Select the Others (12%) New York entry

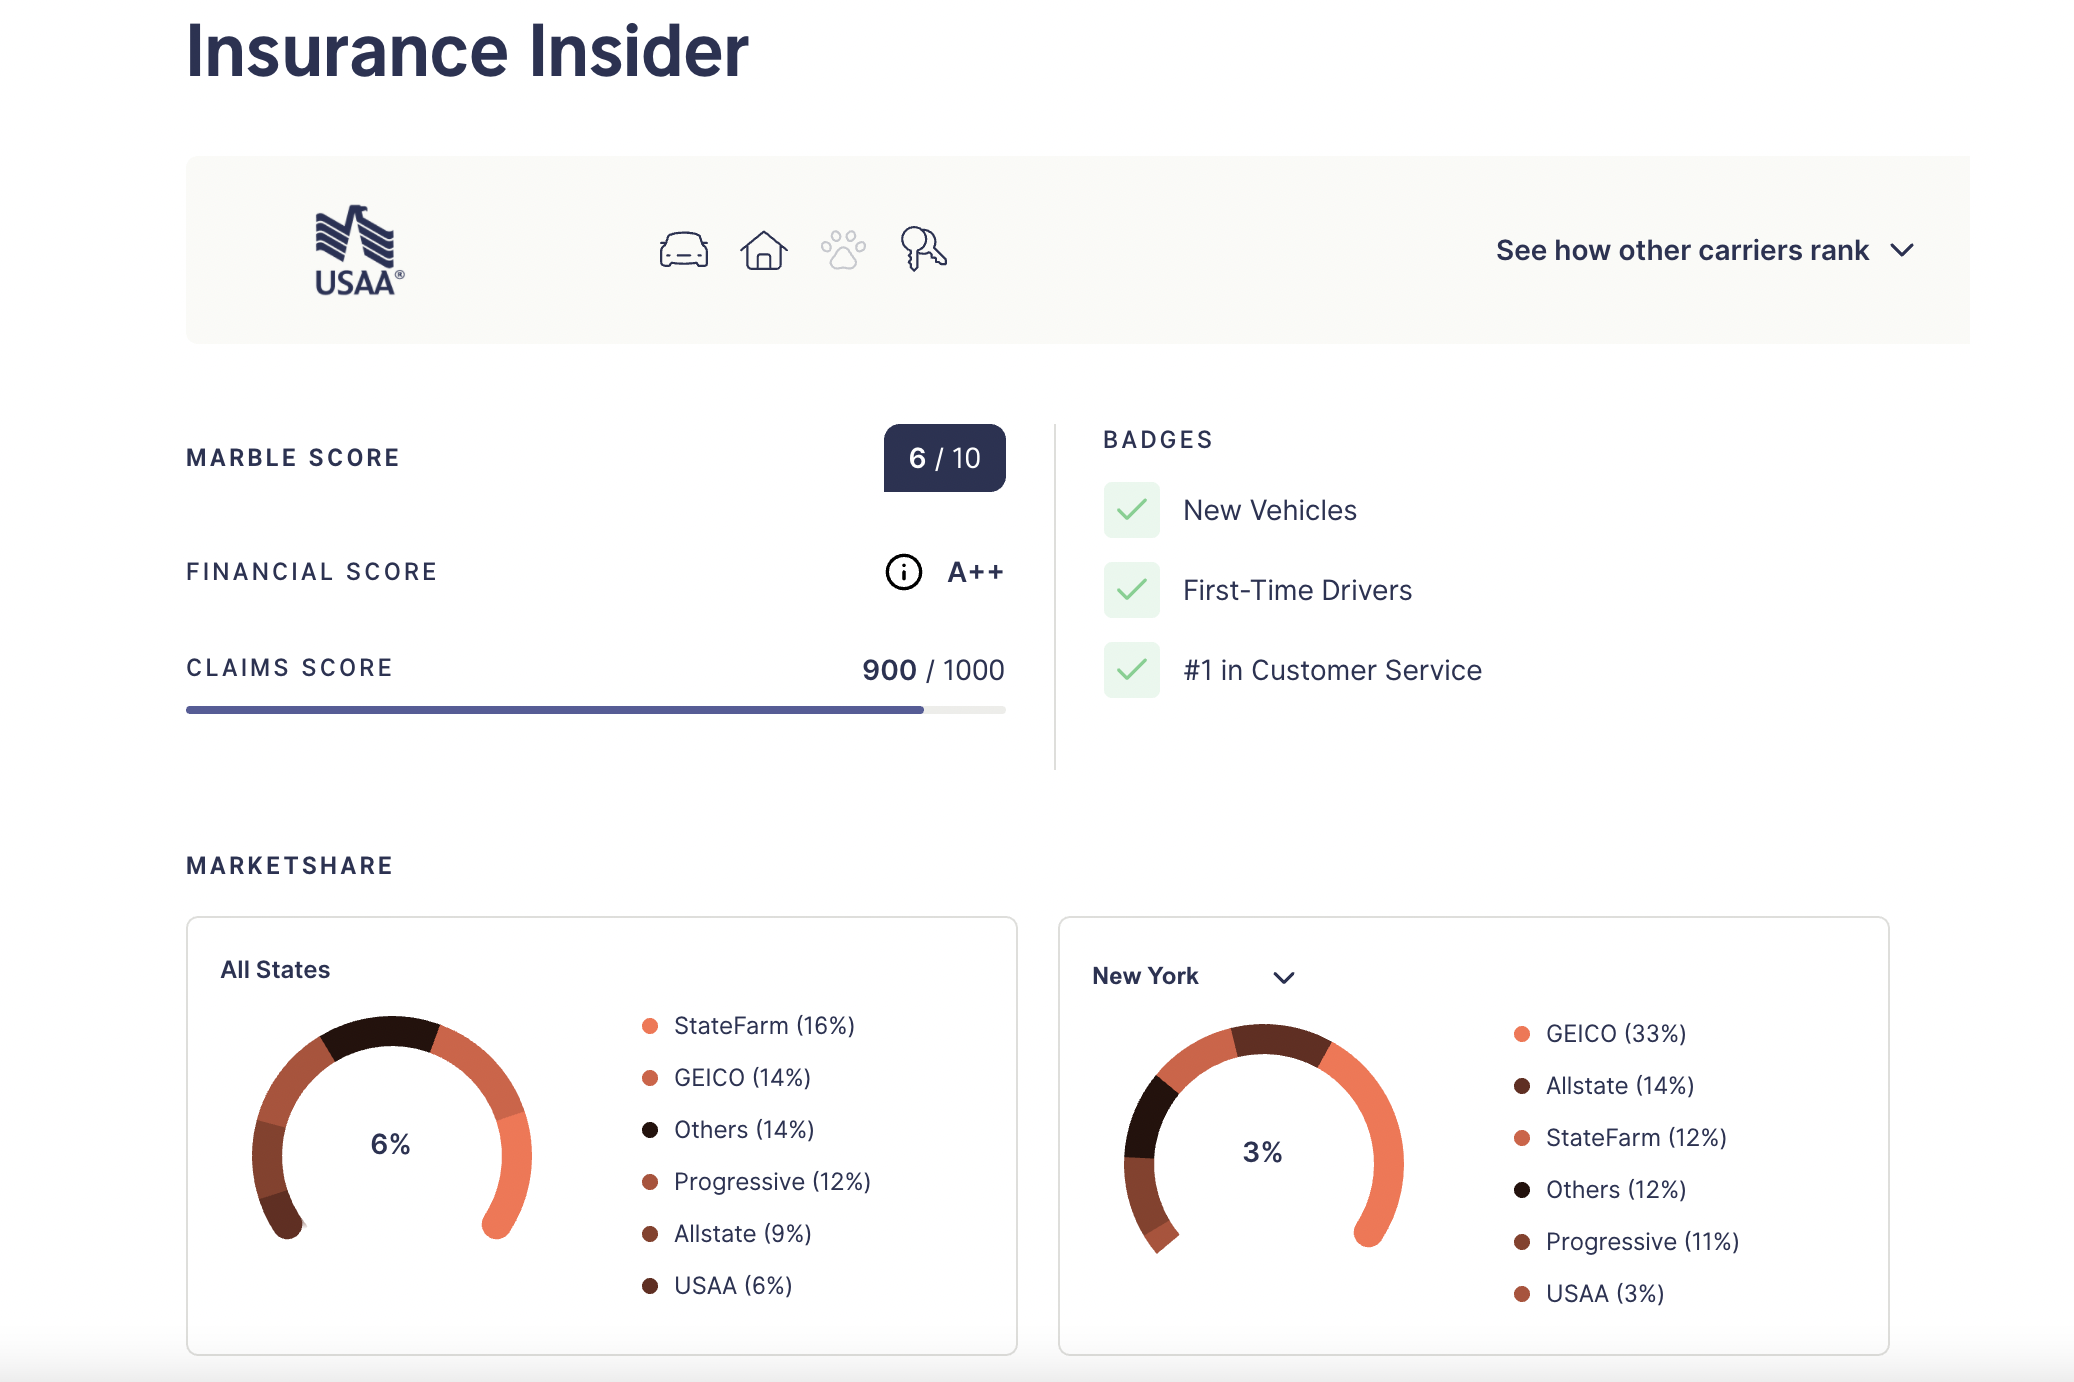pyautogui.click(x=1600, y=1190)
